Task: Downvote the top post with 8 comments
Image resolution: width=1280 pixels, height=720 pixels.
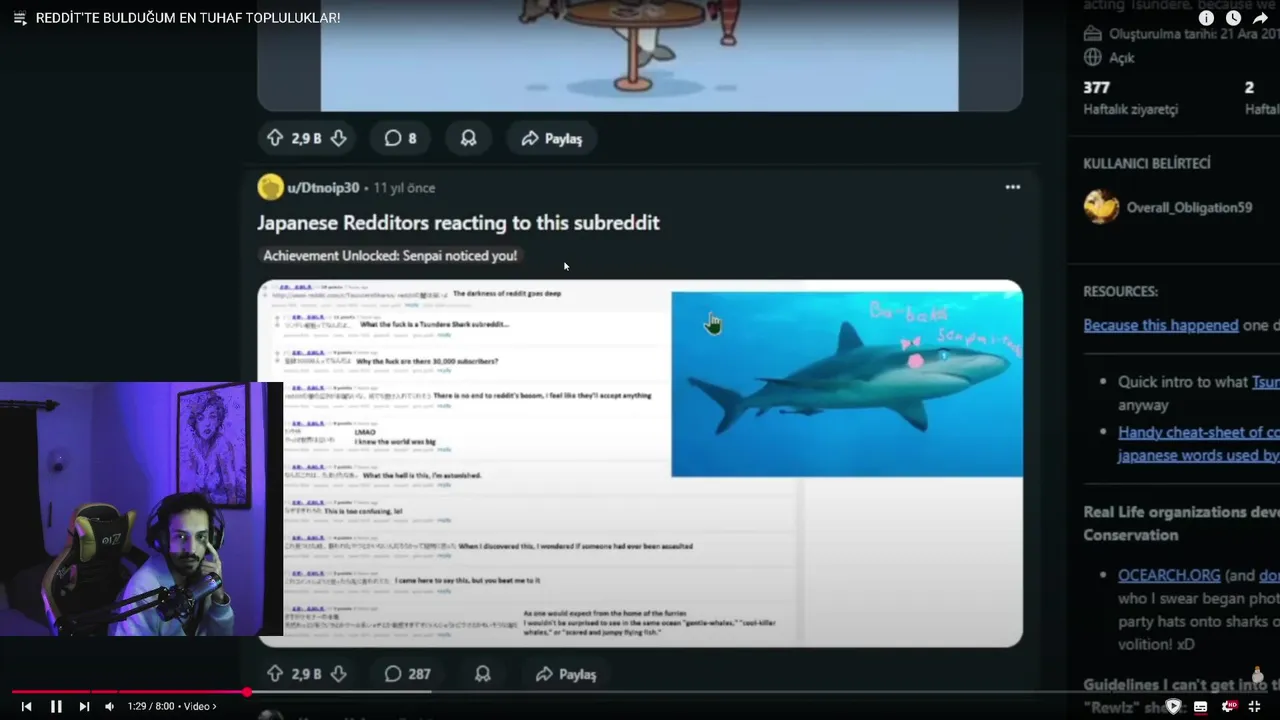Action: (x=339, y=138)
